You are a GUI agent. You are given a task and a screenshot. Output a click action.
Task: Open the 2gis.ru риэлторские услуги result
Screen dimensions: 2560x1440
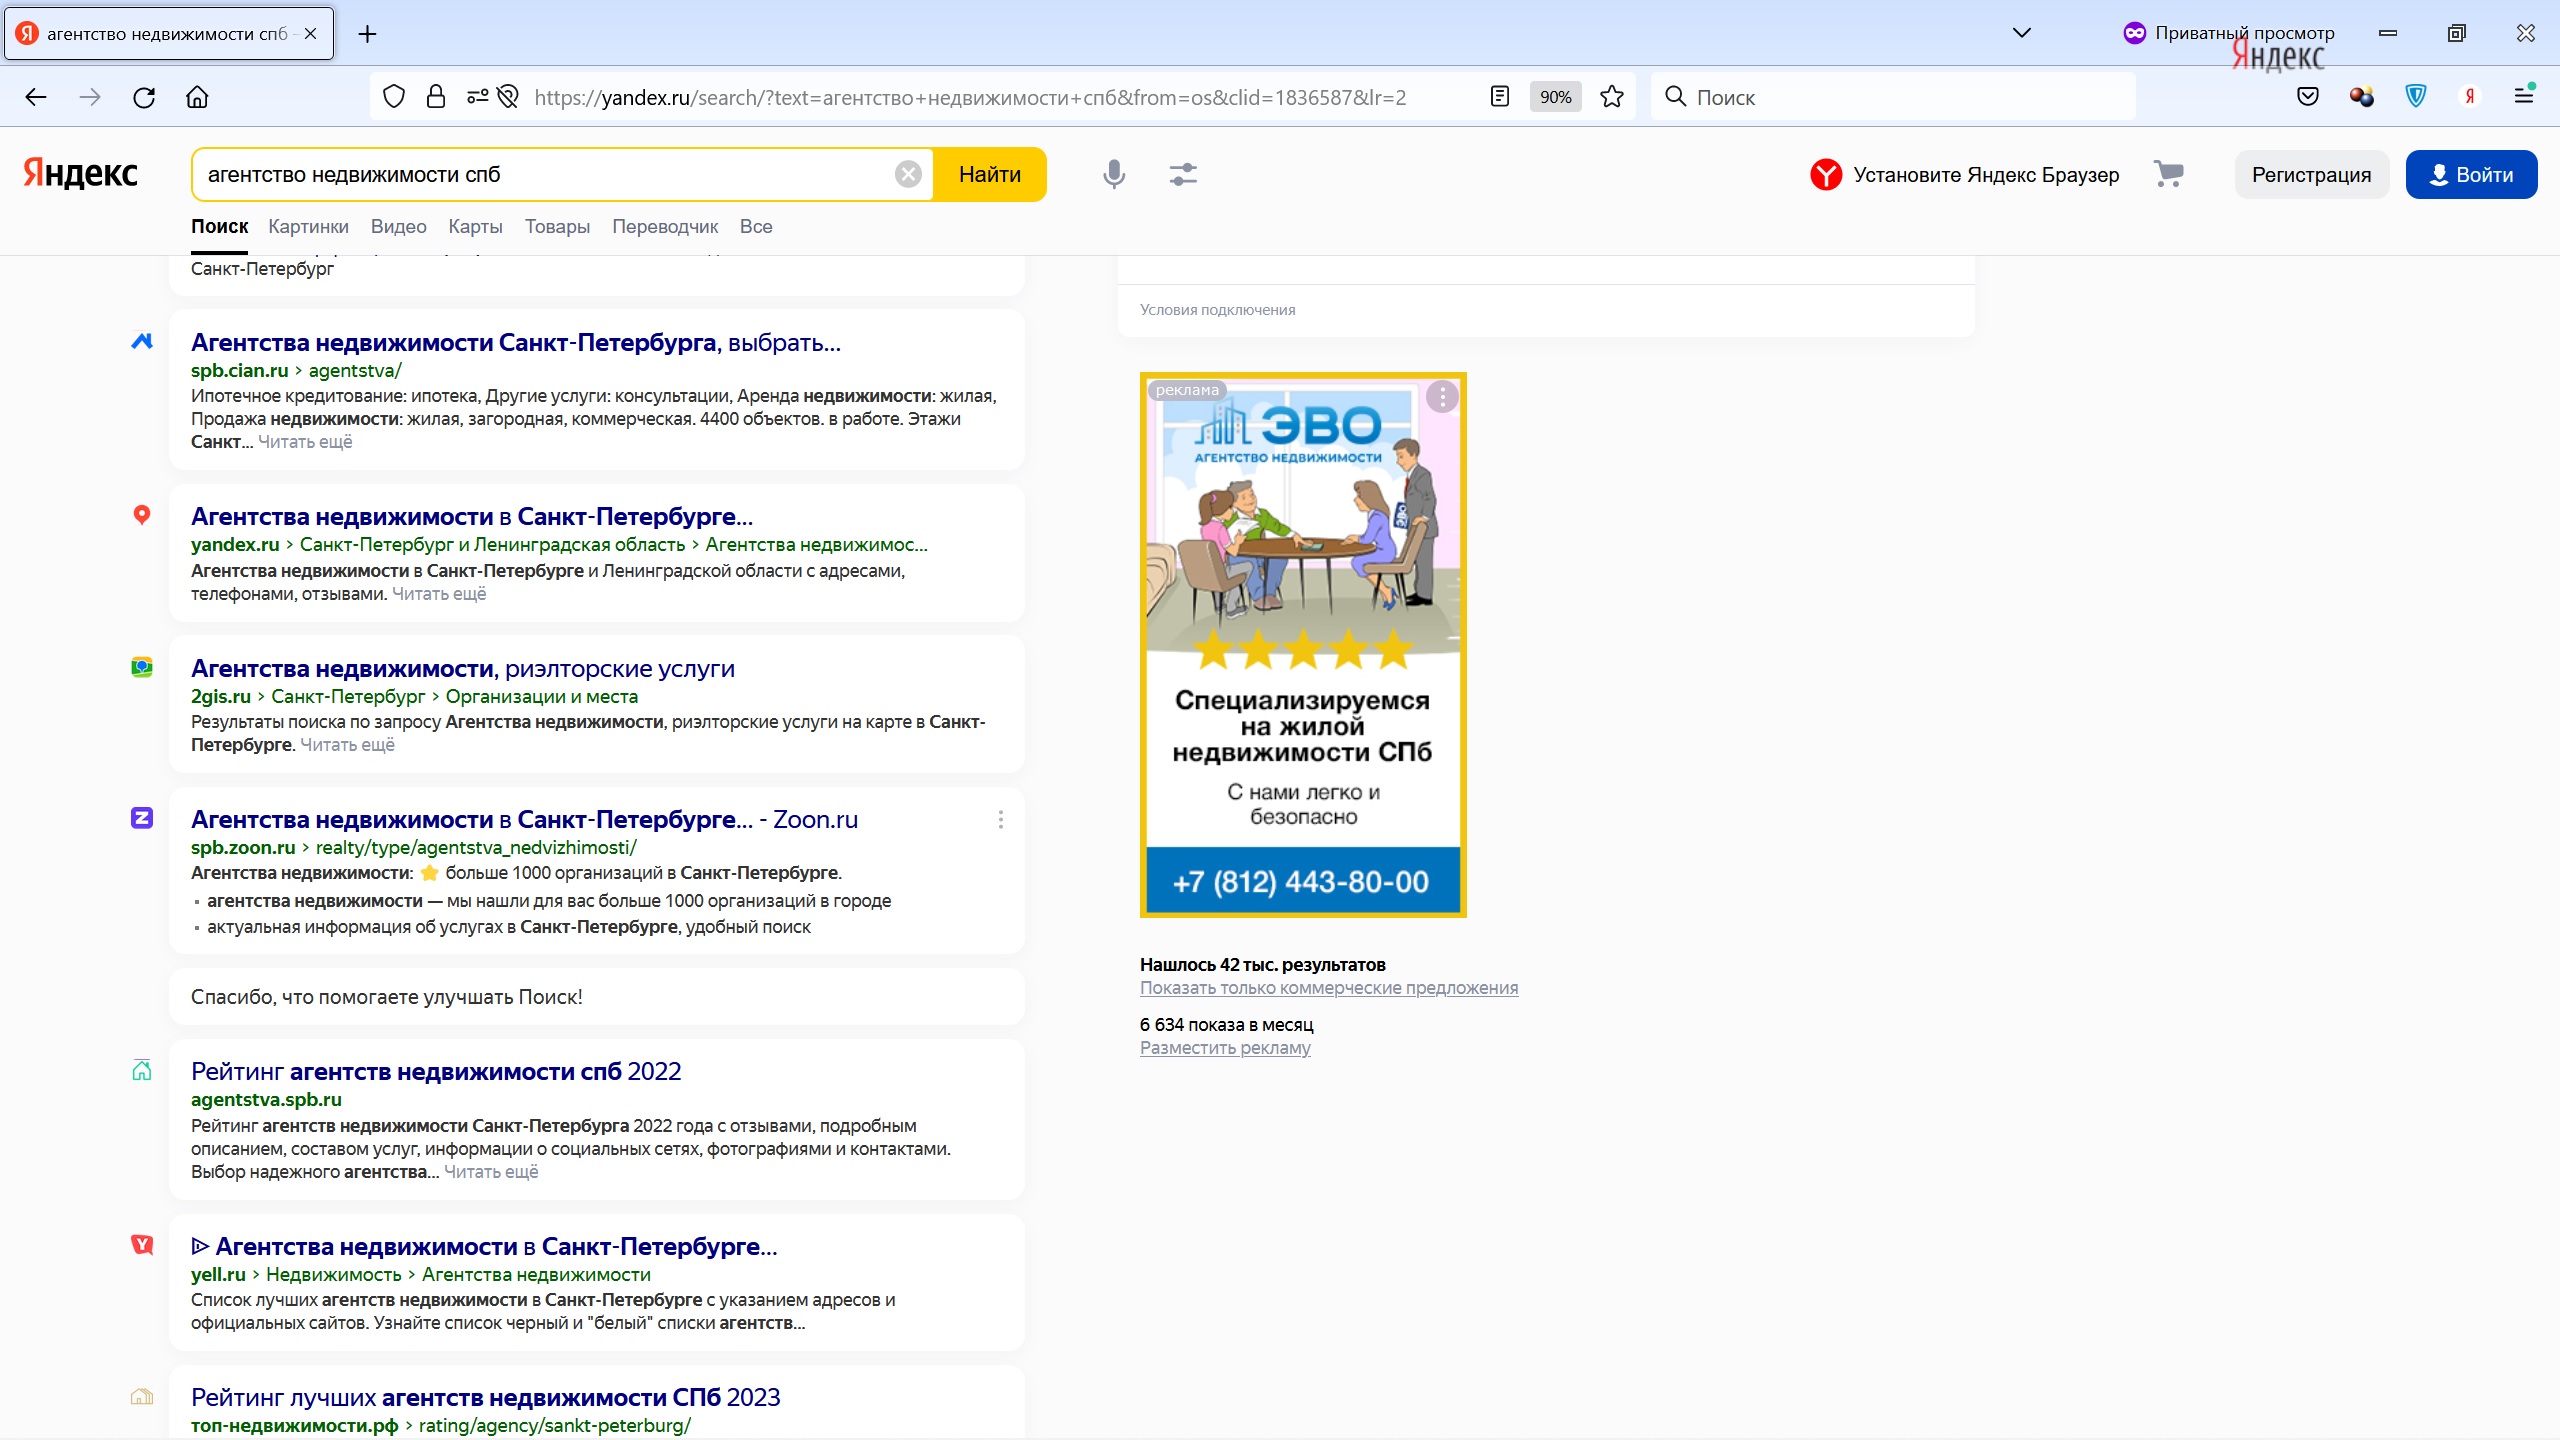463,668
